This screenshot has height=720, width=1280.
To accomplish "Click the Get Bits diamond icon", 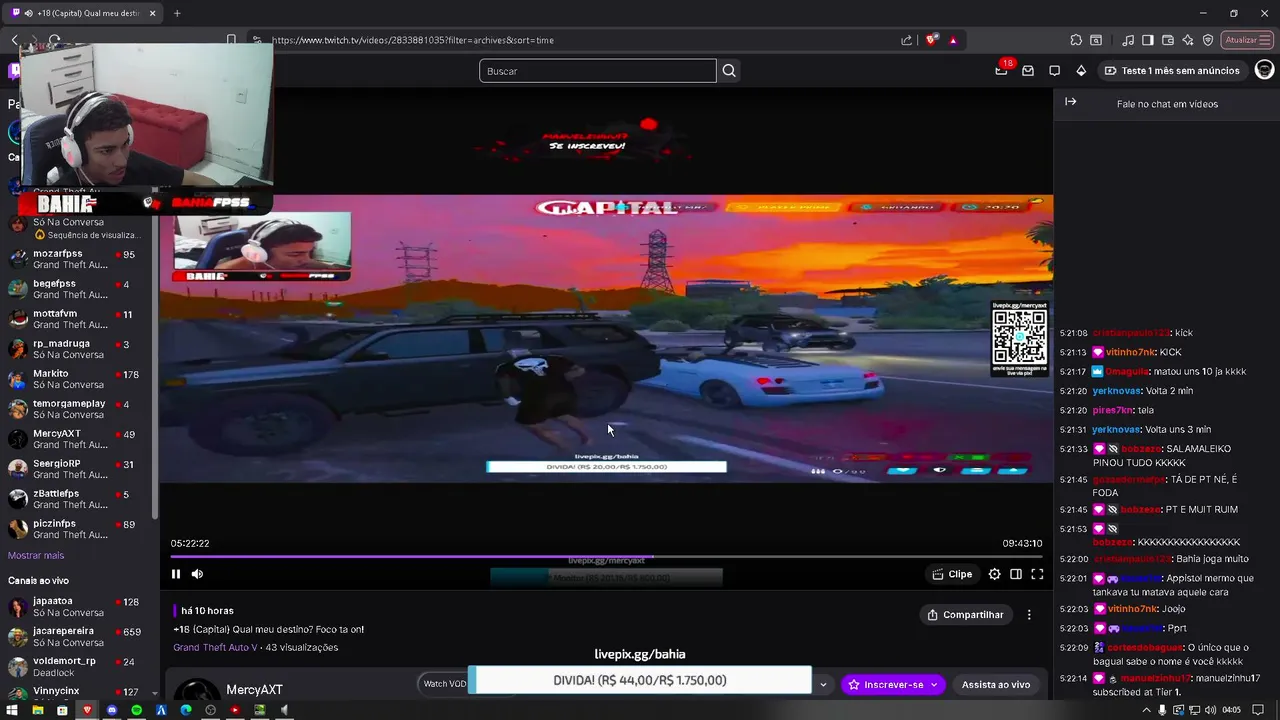I will click(x=1081, y=71).
